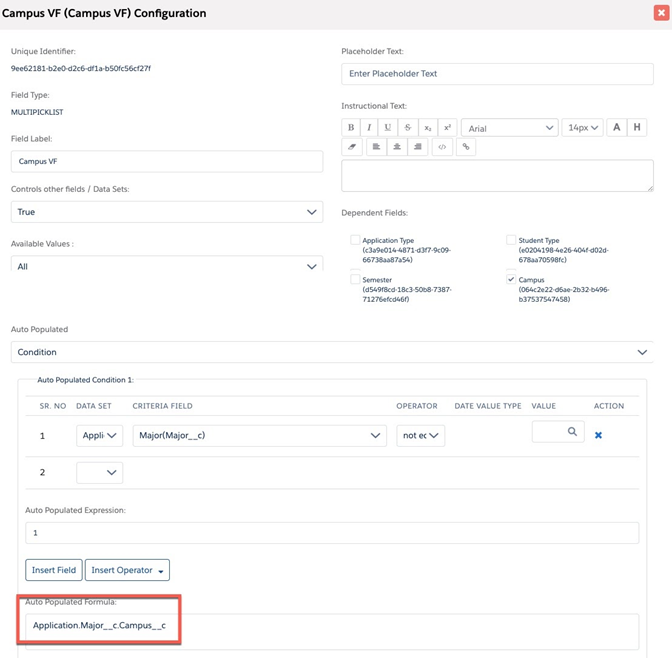Open the code view icon
Image resolution: width=672 pixels, height=658 pixels.
[442, 147]
